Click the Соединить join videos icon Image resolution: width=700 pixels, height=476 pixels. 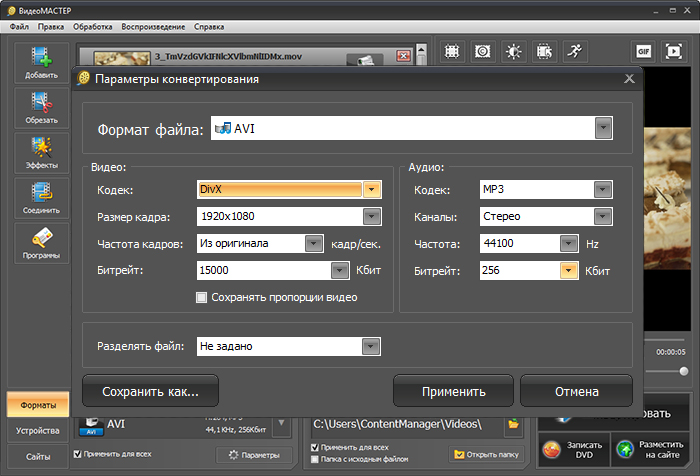[x=42, y=198]
